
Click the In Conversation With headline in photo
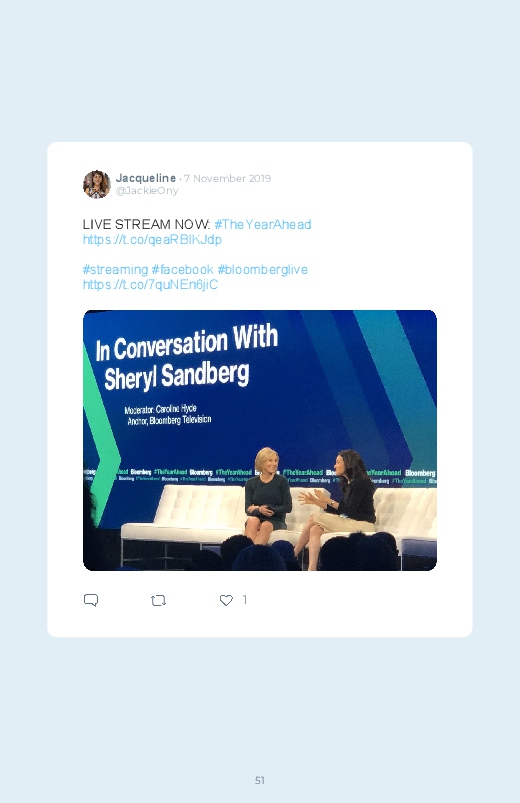point(187,342)
